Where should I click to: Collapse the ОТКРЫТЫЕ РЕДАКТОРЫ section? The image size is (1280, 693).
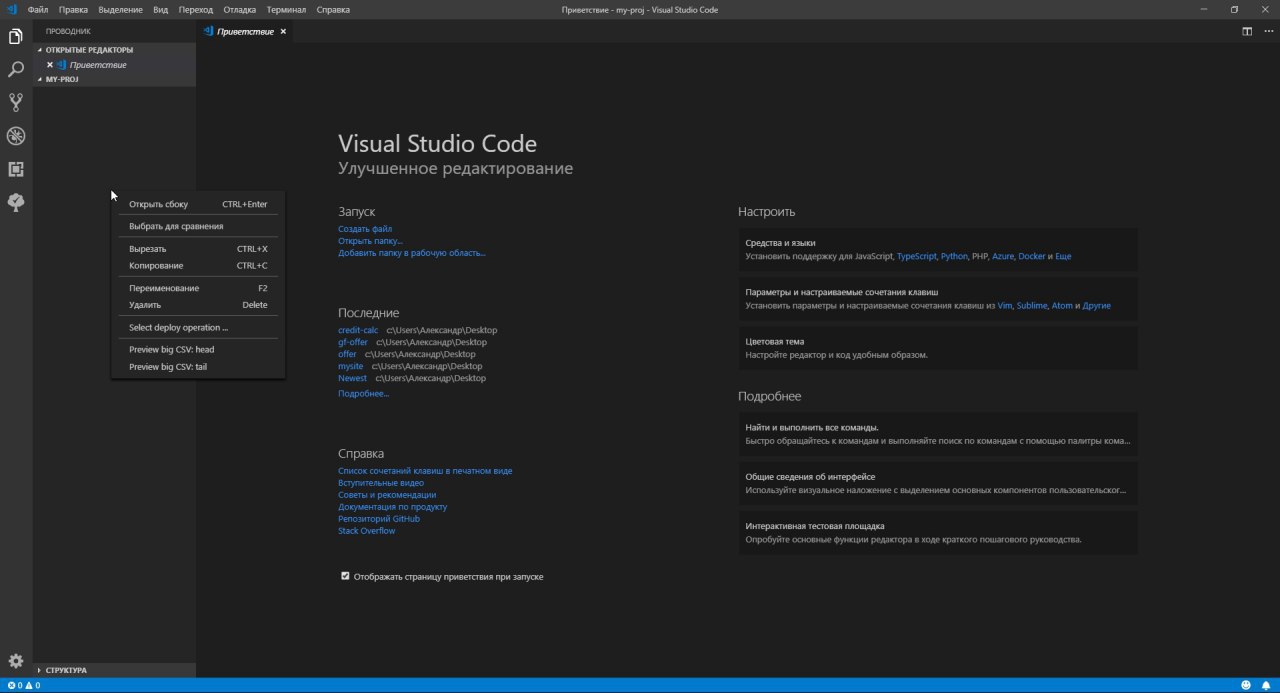pyautogui.click(x=115, y=49)
